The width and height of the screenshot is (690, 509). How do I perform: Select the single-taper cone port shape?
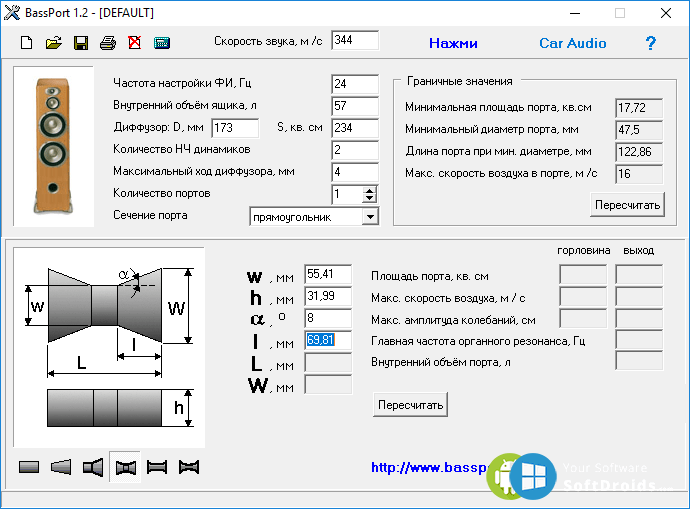tap(61, 466)
